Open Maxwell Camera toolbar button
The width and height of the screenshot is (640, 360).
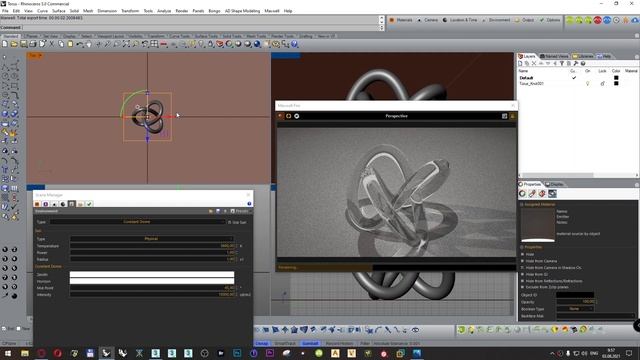click(428, 20)
